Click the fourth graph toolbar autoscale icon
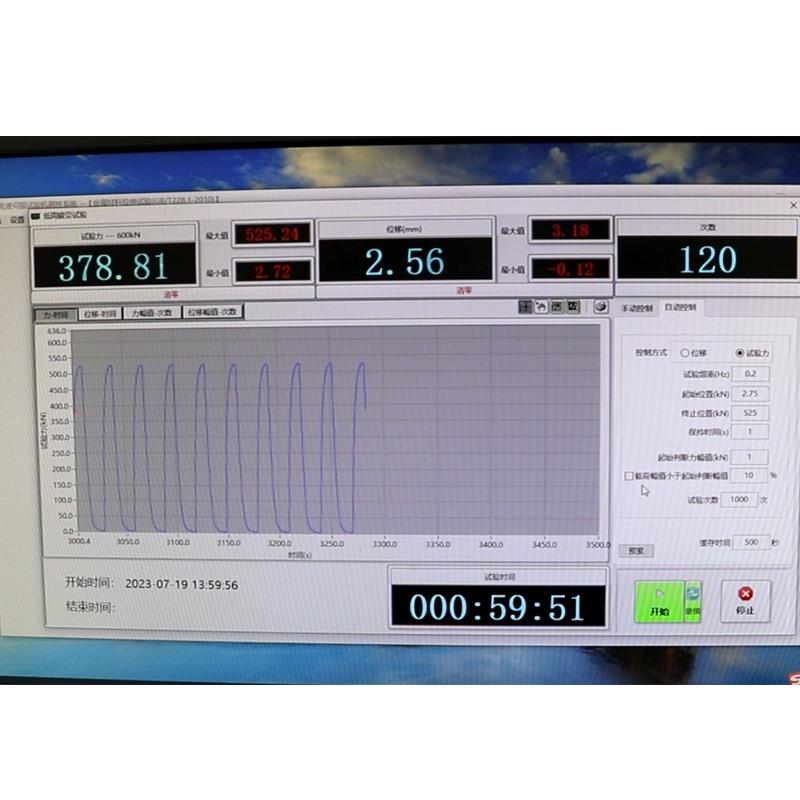This screenshot has width=800, height=800. pos(573,307)
